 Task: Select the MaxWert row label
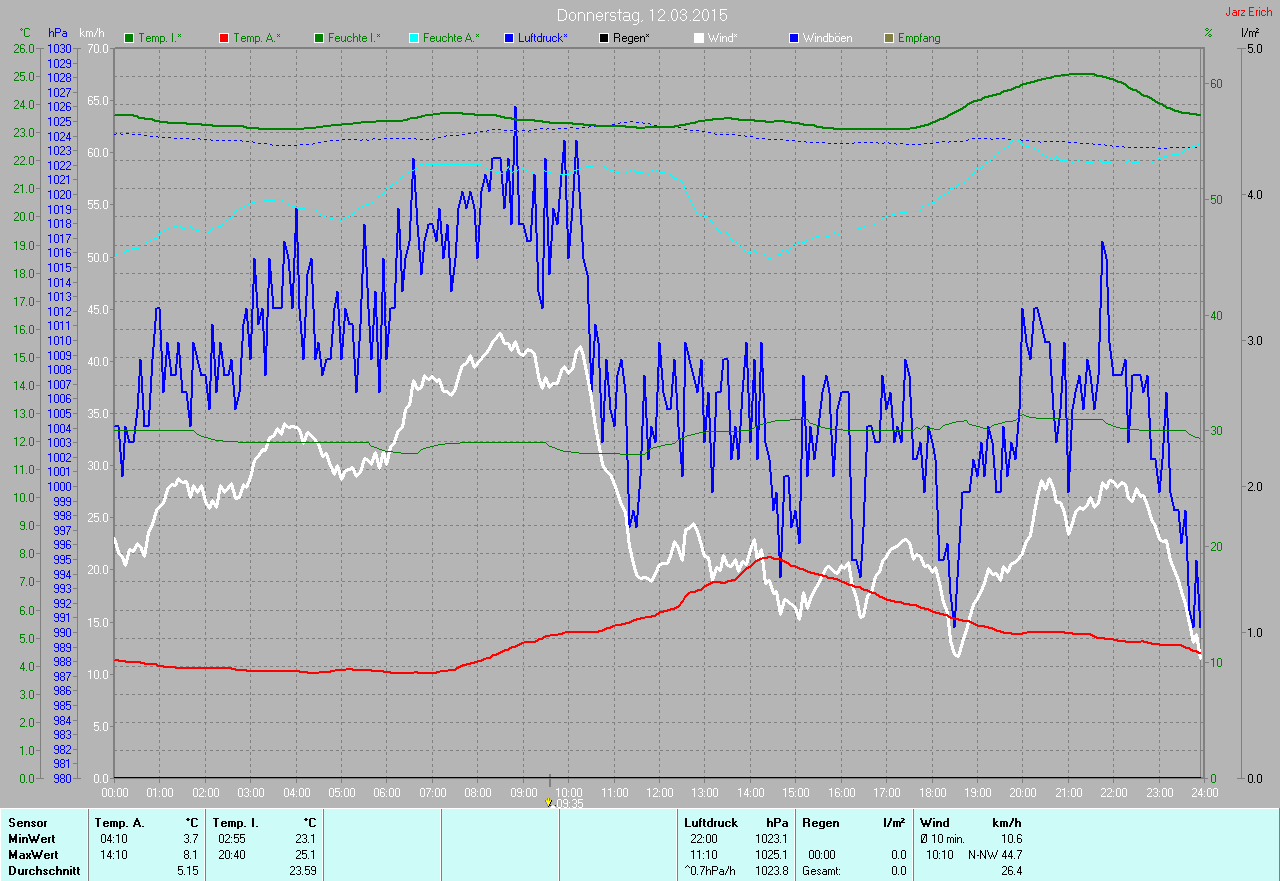click(33, 855)
